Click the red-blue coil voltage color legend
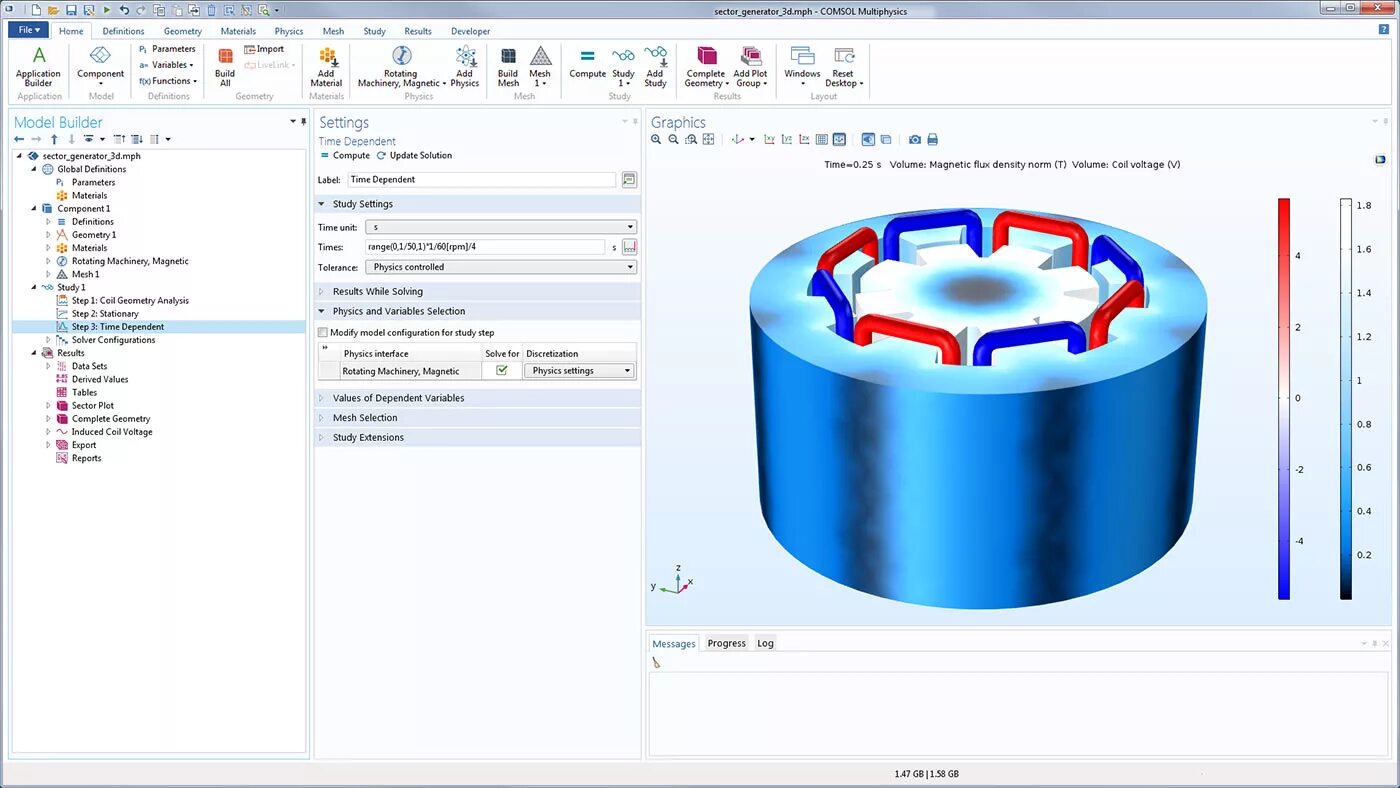The width and height of the screenshot is (1400, 788). pos(1284,398)
